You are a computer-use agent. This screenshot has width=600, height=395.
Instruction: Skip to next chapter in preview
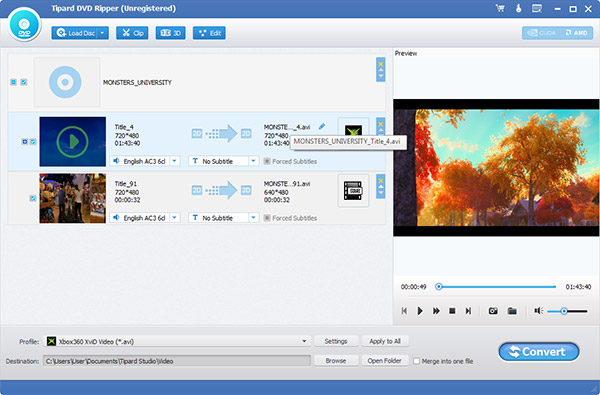point(468,311)
